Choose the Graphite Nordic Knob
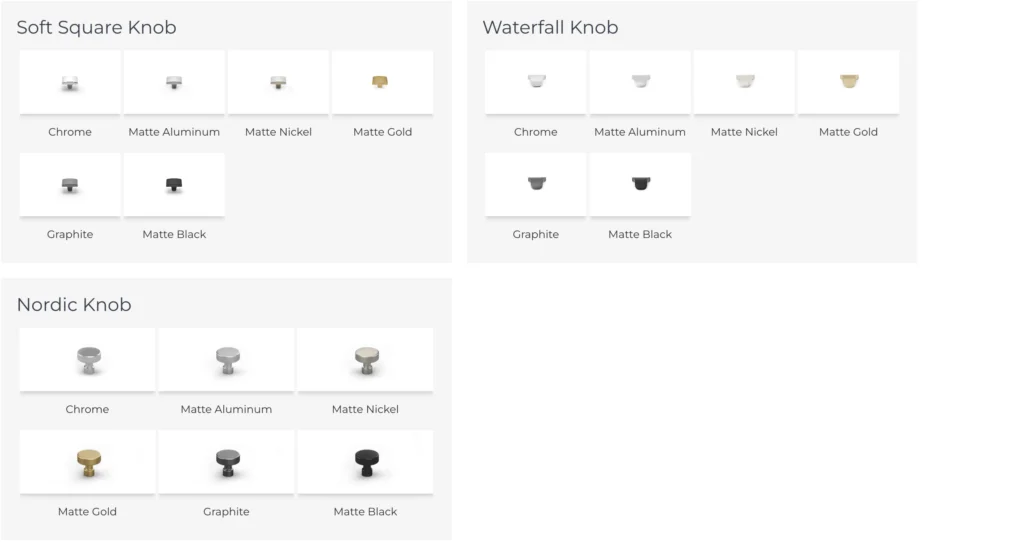The height and width of the screenshot is (544, 1024). [226, 462]
